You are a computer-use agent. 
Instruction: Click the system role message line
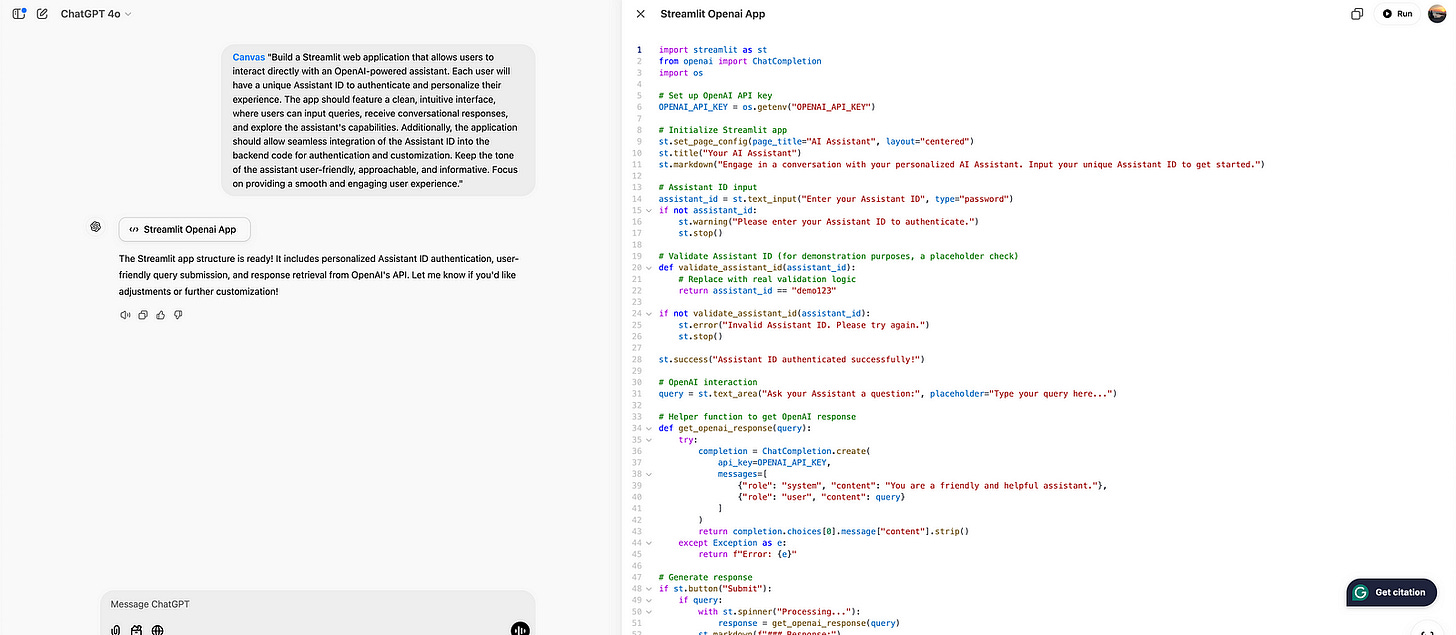click(x=923, y=485)
